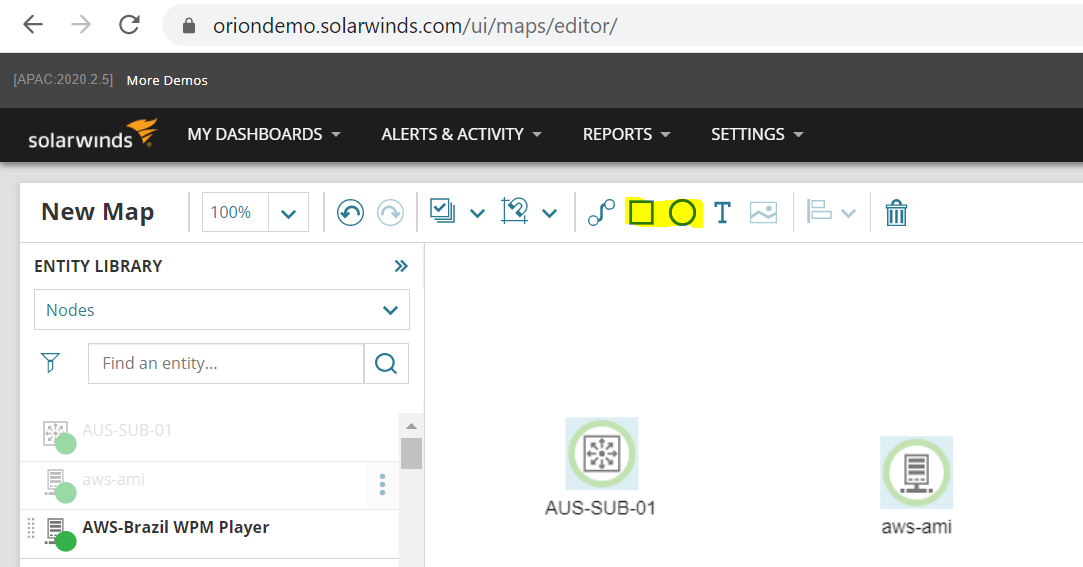Redo the map change
Image resolution: width=1083 pixels, height=567 pixels.
(x=390, y=213)
